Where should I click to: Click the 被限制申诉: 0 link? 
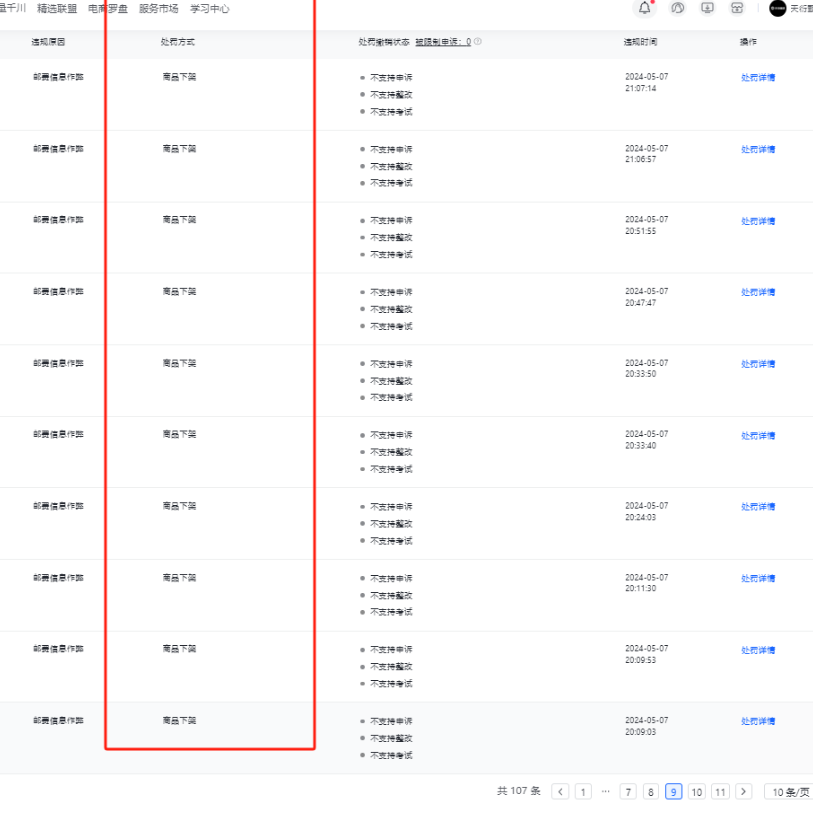443,42
